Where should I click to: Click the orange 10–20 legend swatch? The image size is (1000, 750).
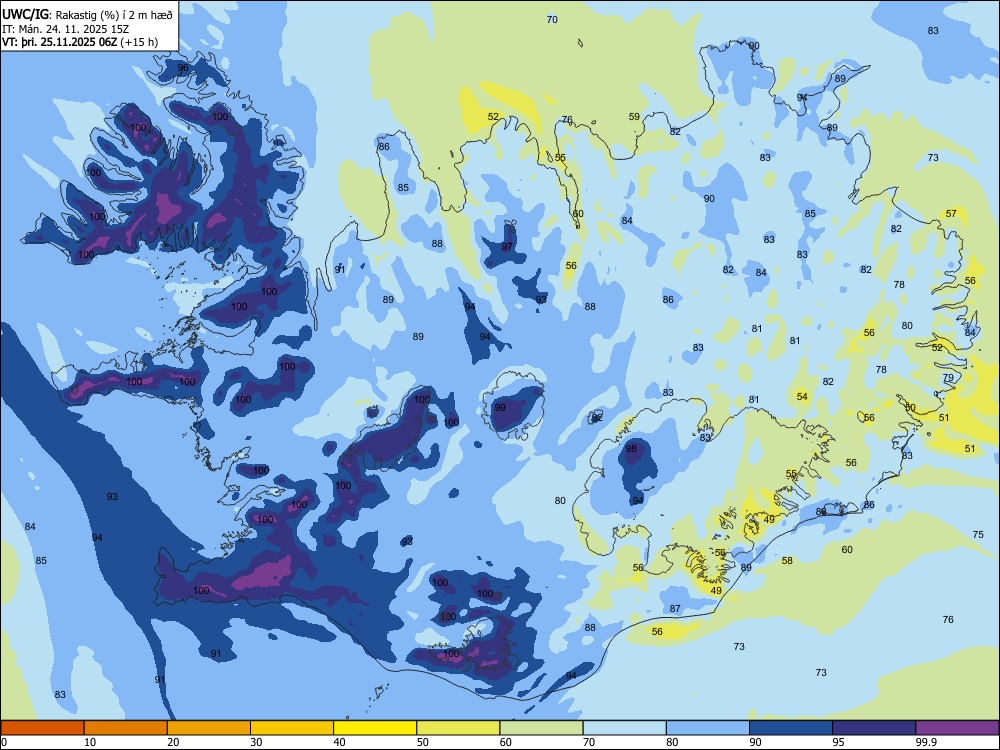point(126,728)
